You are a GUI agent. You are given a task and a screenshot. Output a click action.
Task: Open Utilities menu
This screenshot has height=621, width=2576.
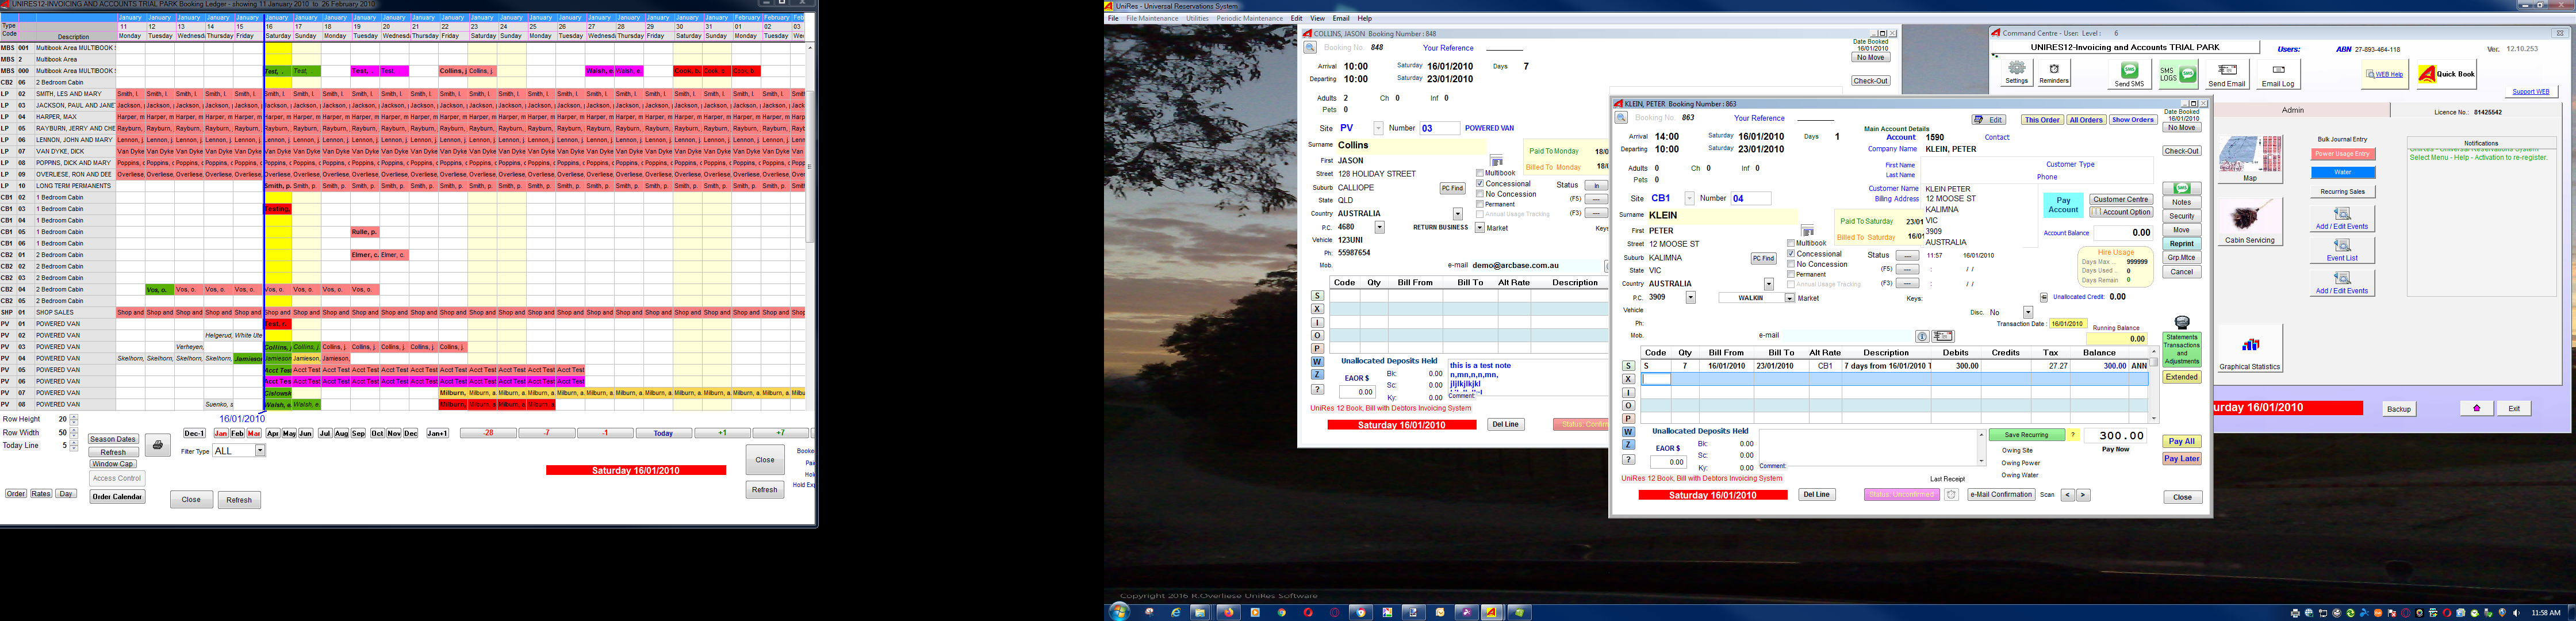click(1197, 18)
